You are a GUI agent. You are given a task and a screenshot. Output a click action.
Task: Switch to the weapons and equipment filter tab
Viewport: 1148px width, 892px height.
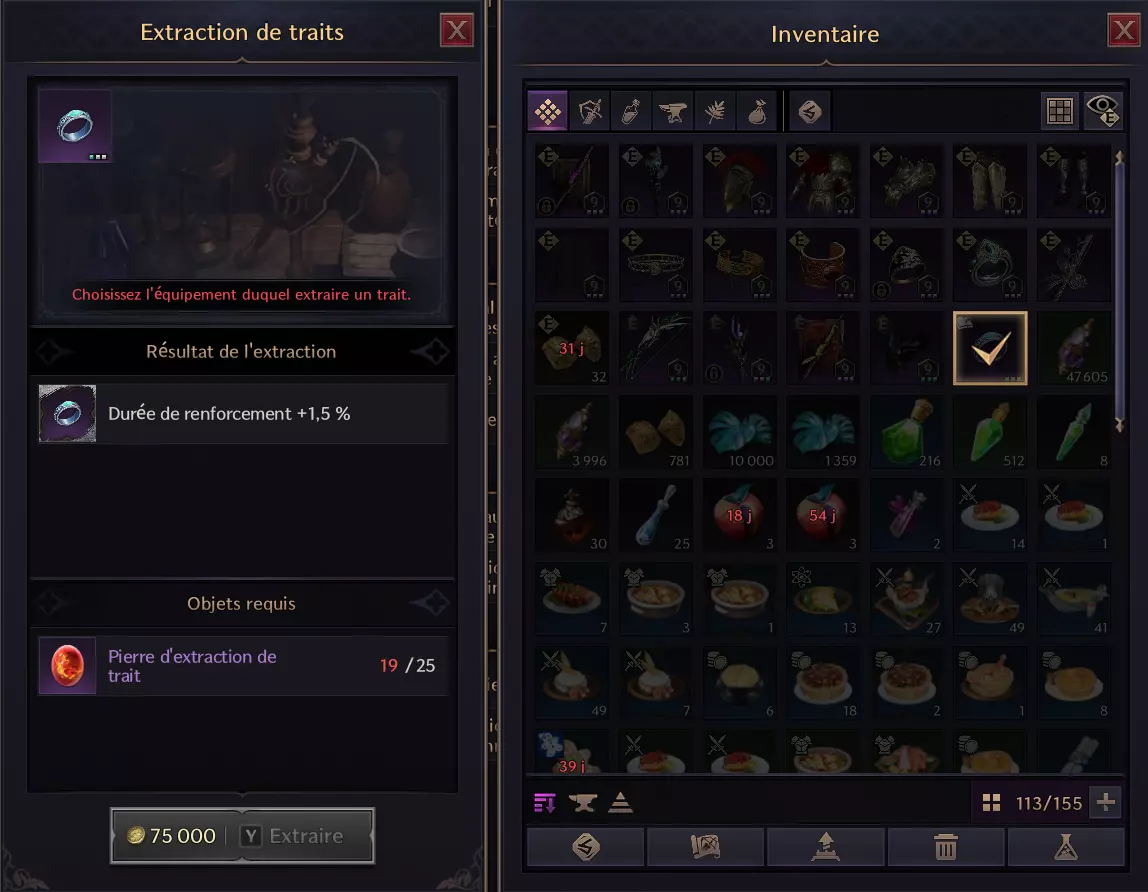[589, 111]
